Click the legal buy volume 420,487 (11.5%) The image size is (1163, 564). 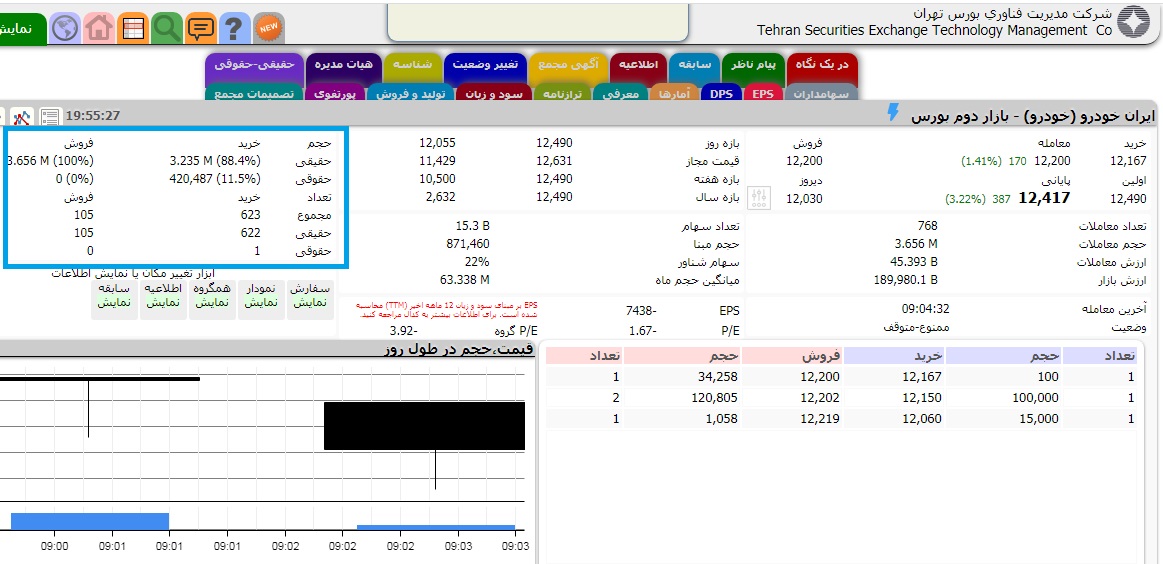point(217,178)
